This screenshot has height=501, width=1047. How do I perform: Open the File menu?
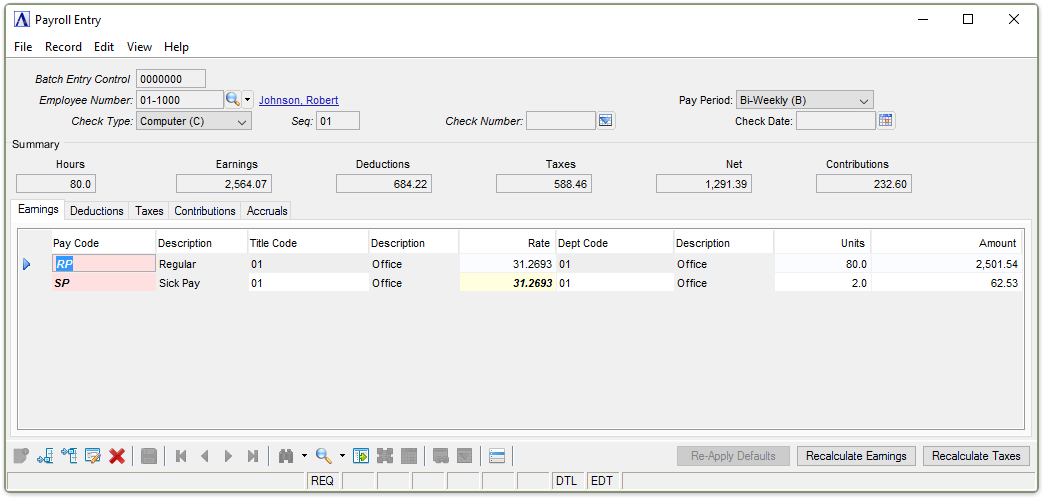pos(23,47)
